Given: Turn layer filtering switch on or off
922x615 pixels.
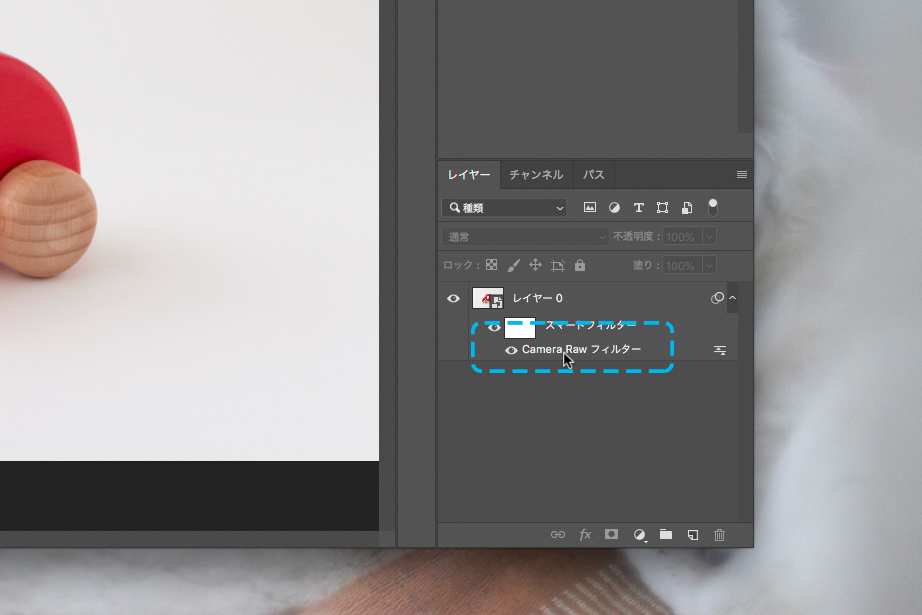Looking at the screenshot, I should [x=713, y=207].
